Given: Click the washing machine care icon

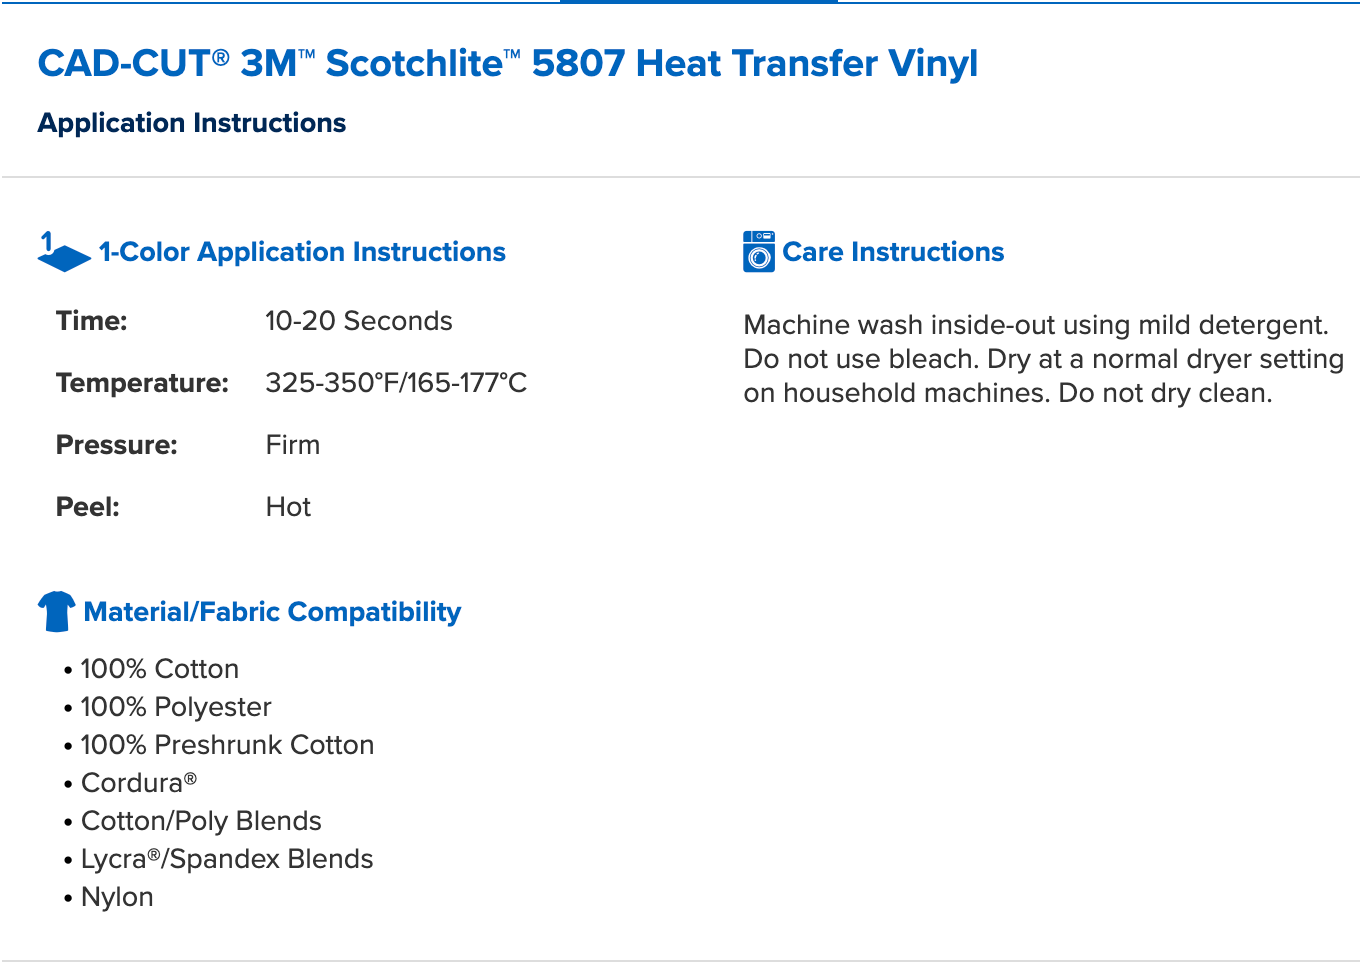Looking at the screenshot, I should point(759,252).
